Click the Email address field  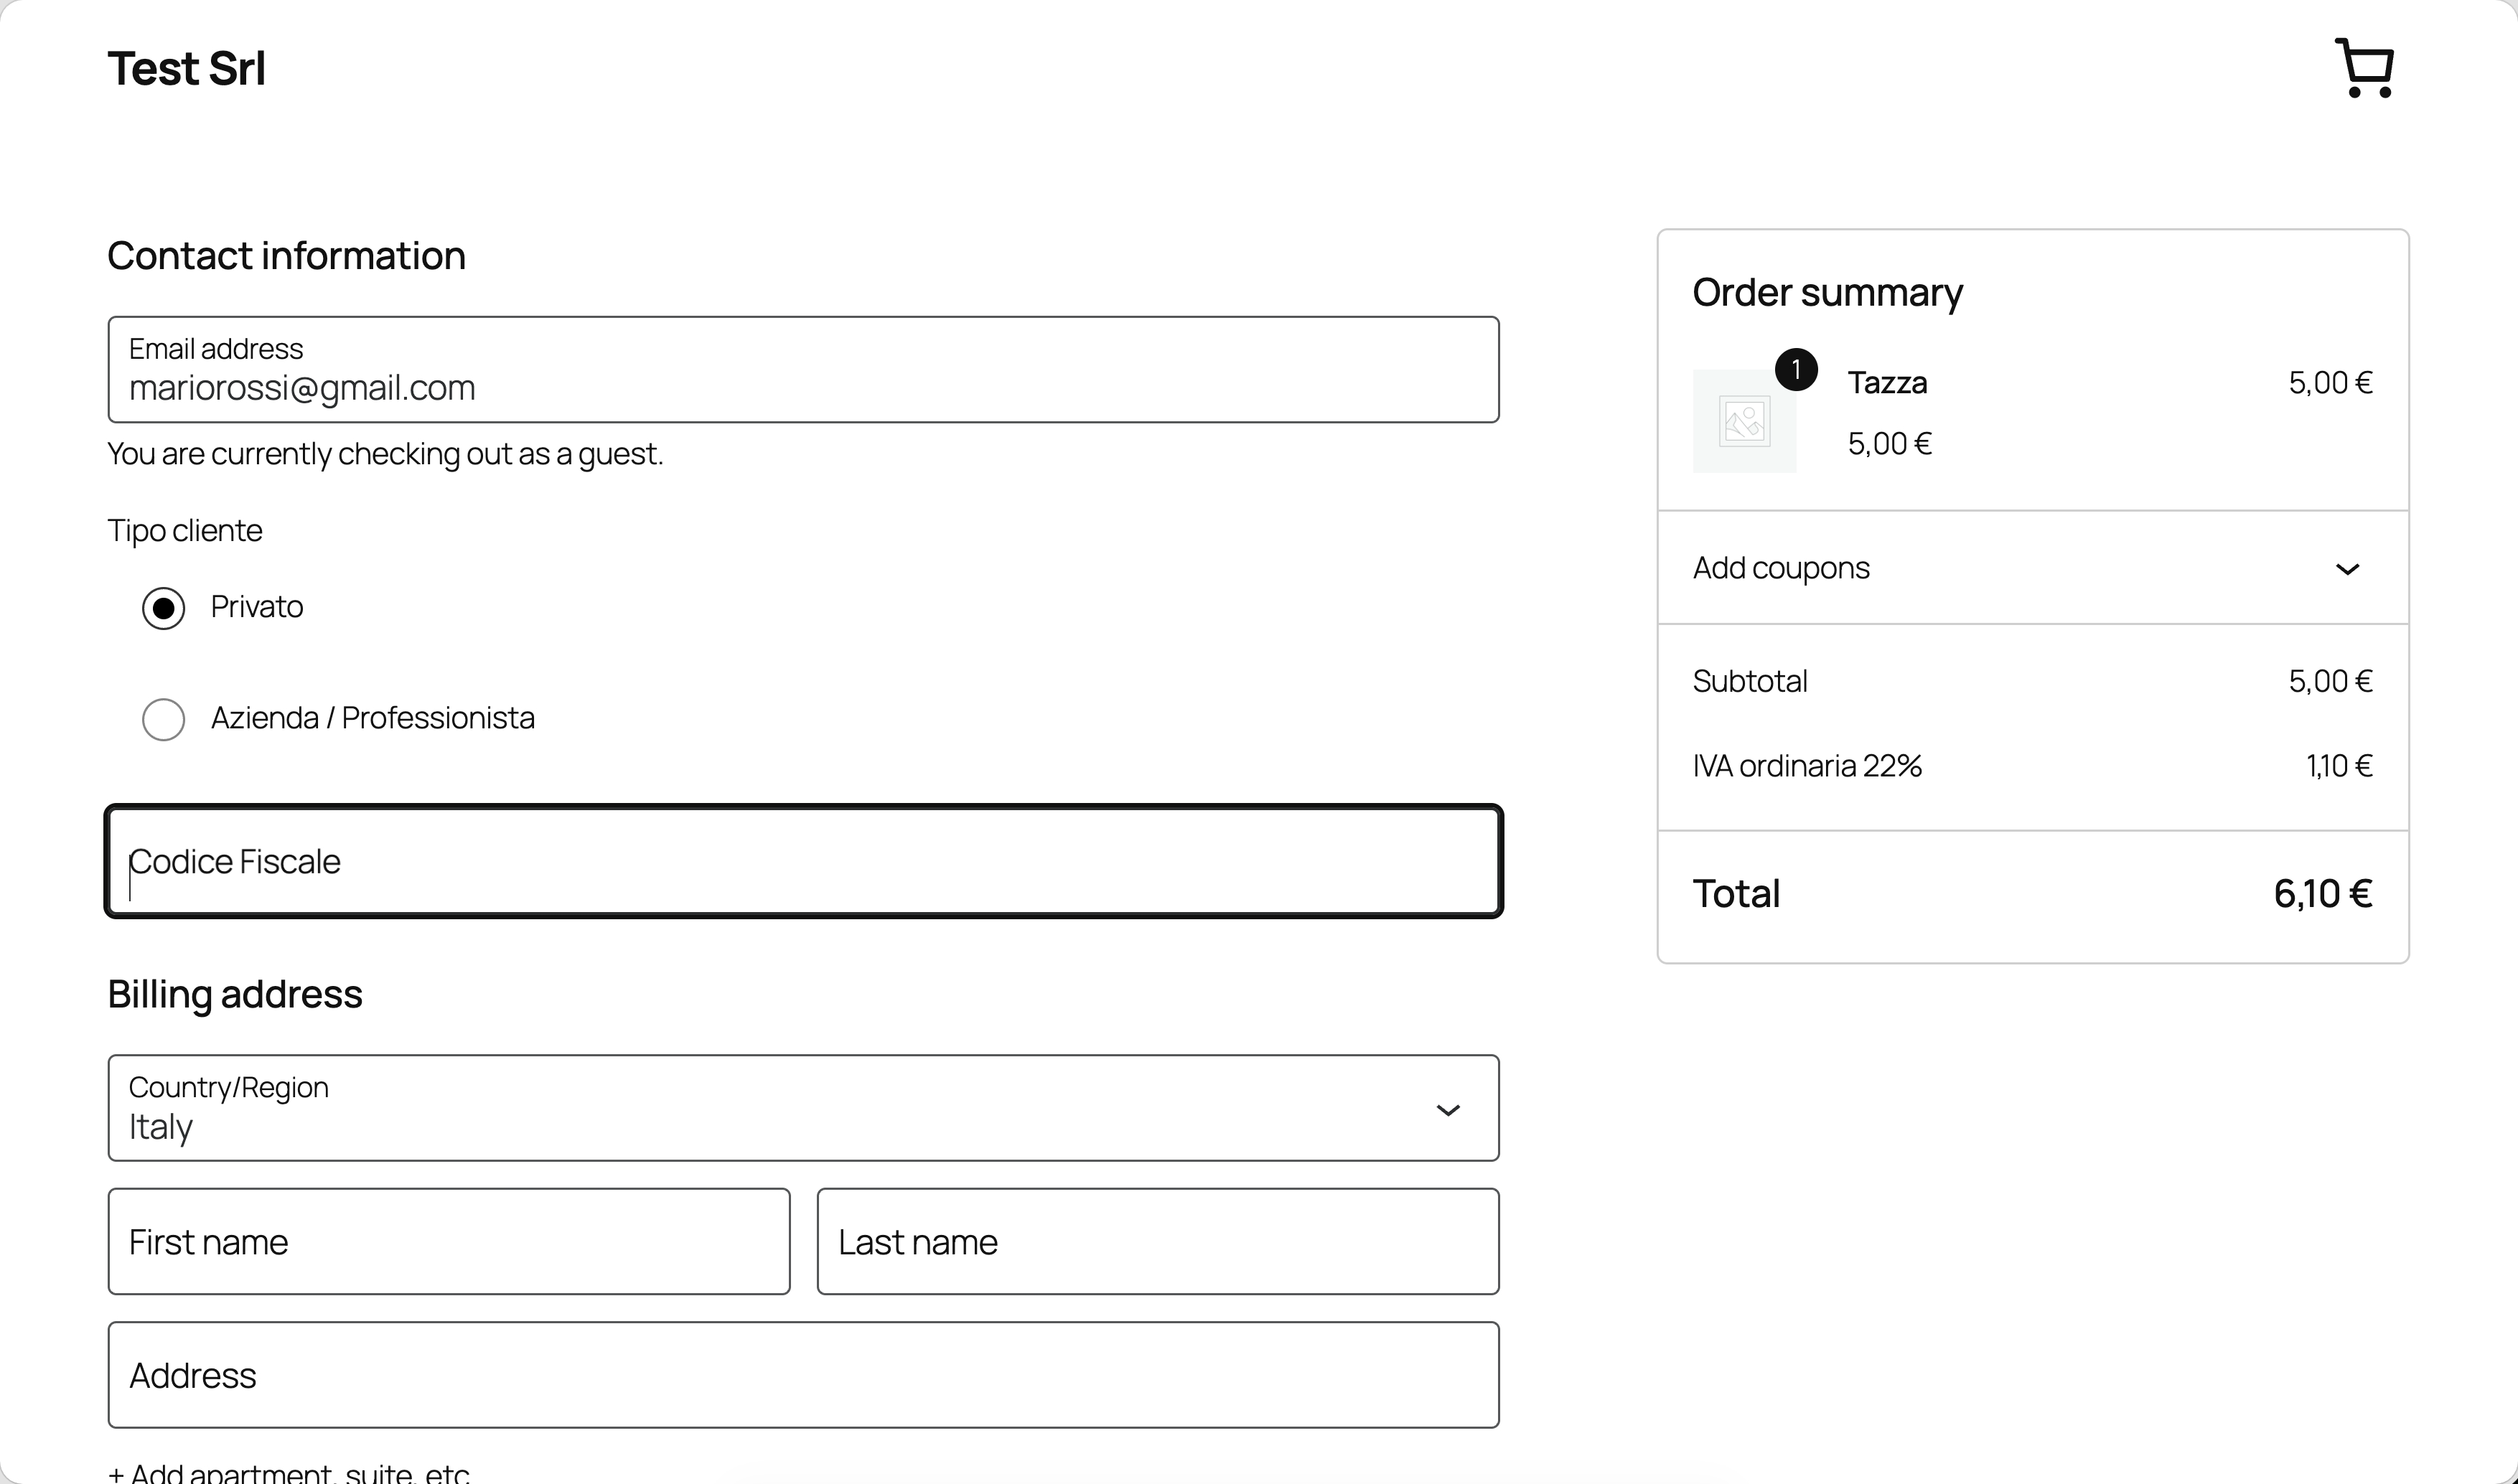point(803,370)
